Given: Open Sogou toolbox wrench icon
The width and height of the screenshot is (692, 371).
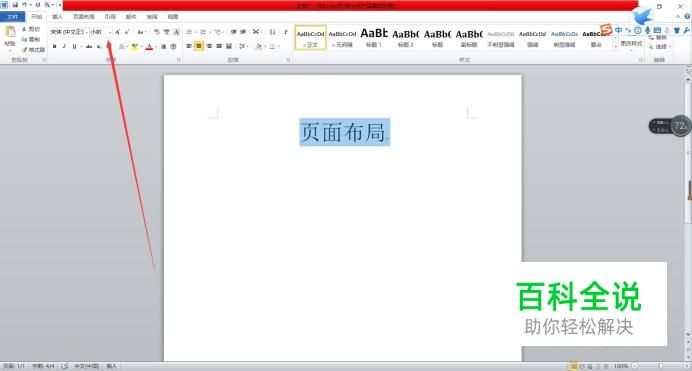Looking at the screenshot, I should 686,30.
